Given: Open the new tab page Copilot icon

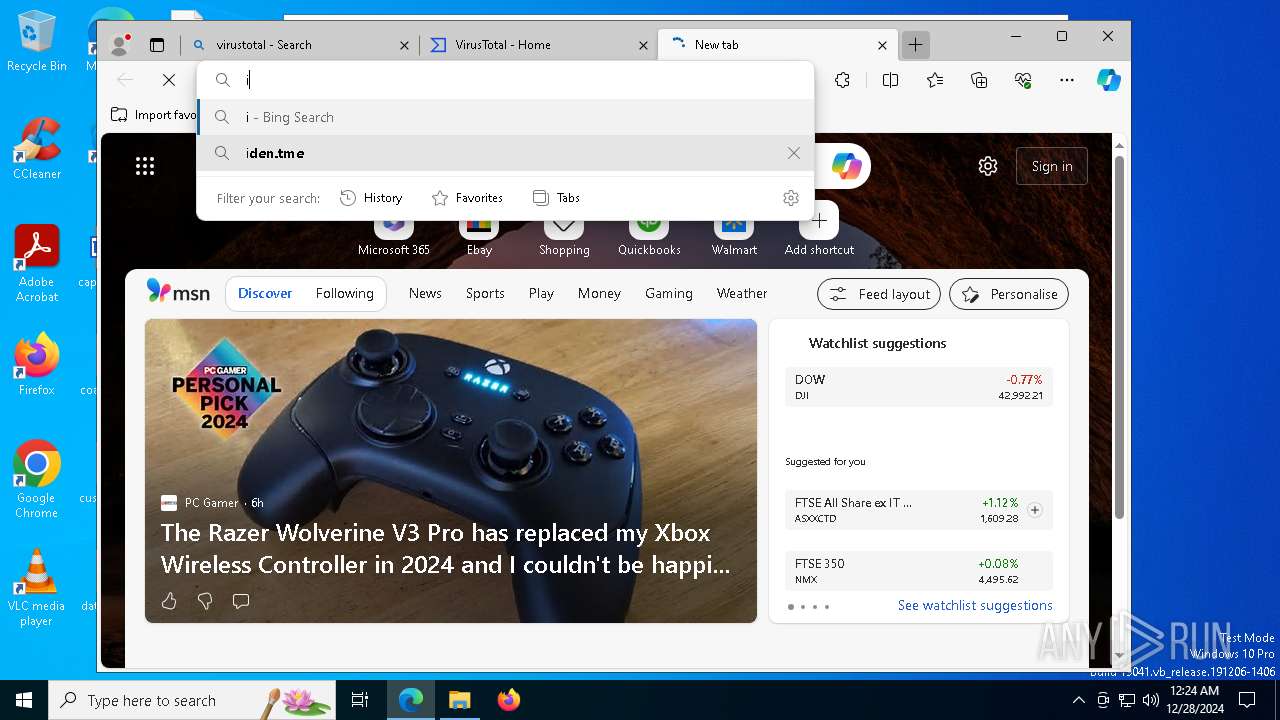Looking at the screenshot, I should [846, 166].
